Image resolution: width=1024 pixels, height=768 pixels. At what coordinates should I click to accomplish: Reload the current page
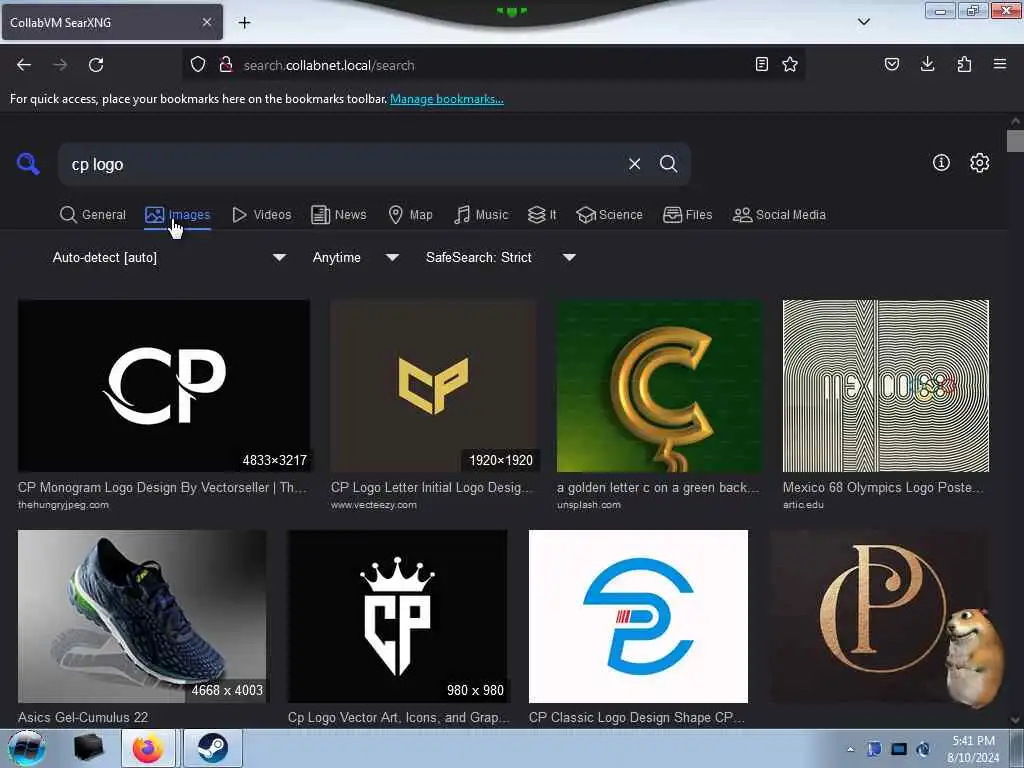coord(96,65)
